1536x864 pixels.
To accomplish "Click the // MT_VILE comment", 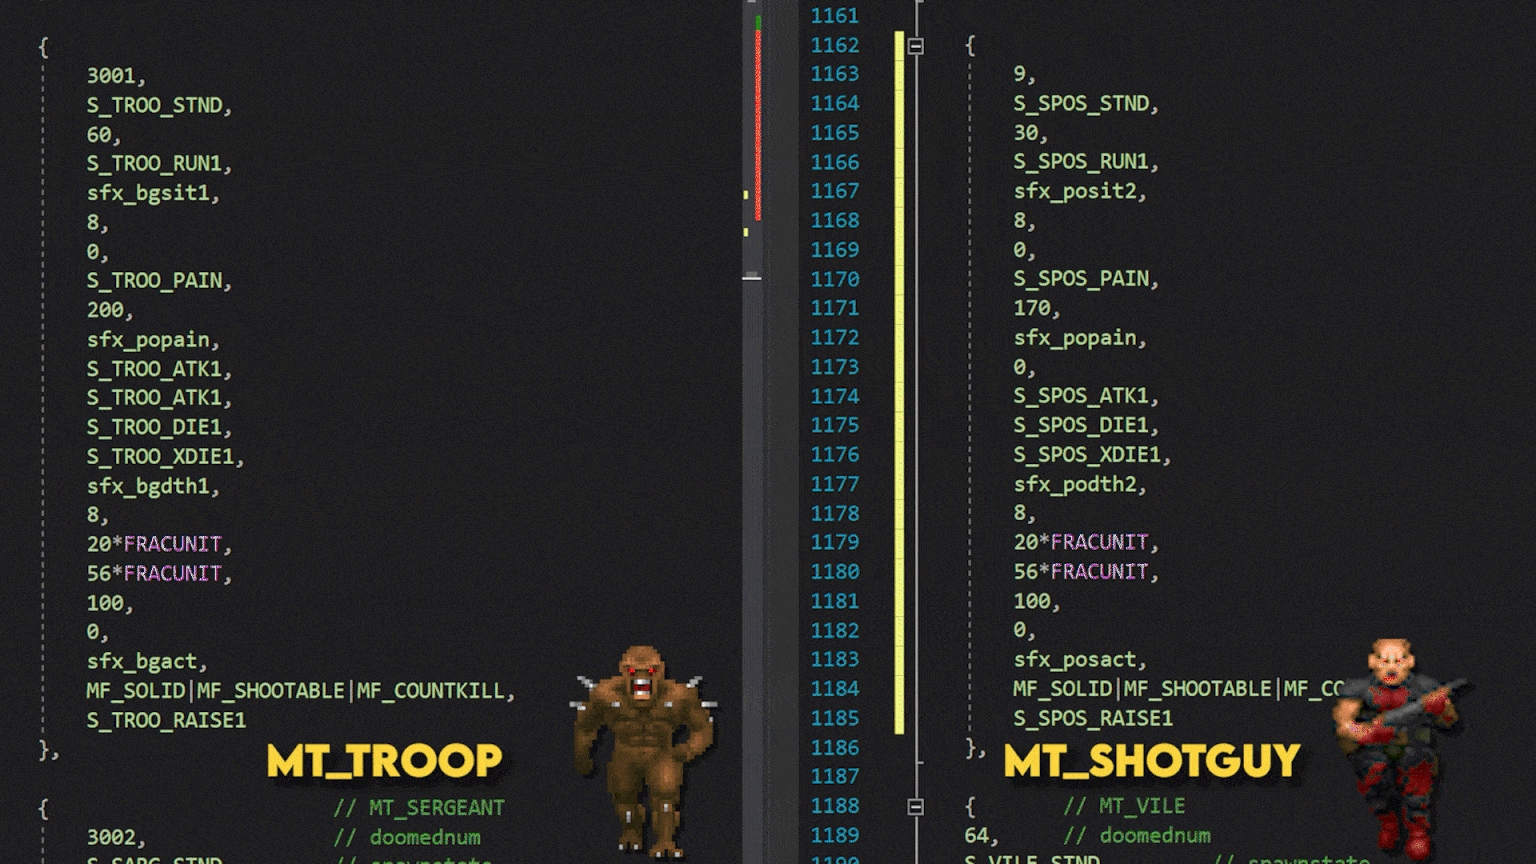I will click(1124, 806).
